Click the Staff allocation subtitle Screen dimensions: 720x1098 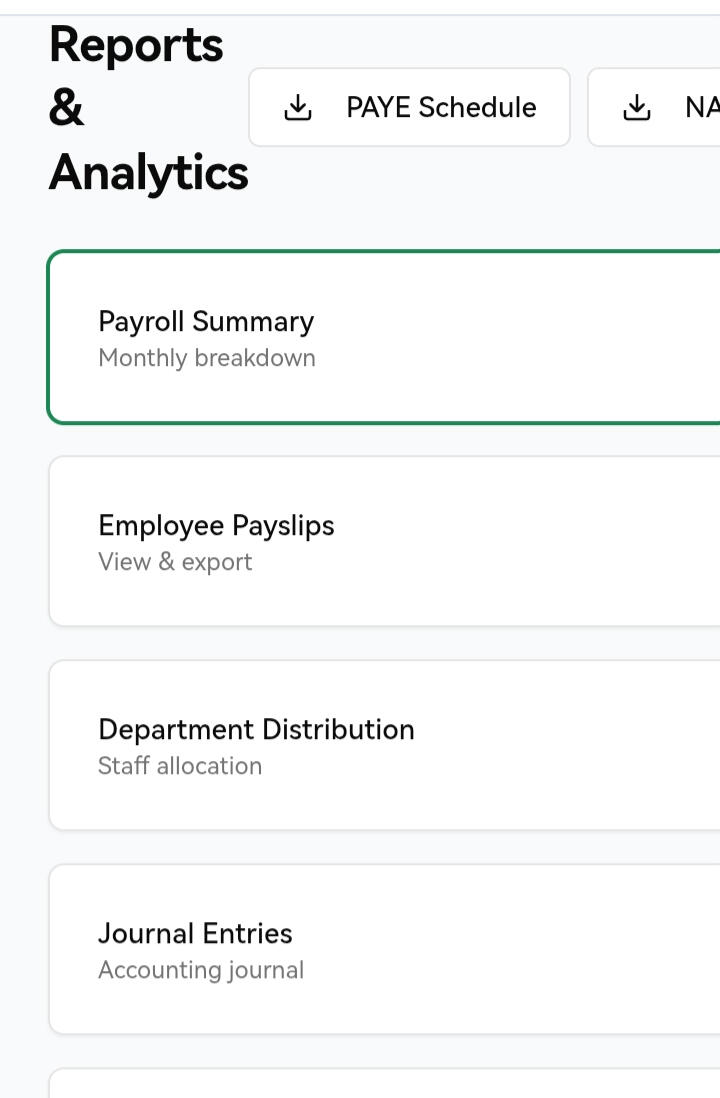point(180,766)
